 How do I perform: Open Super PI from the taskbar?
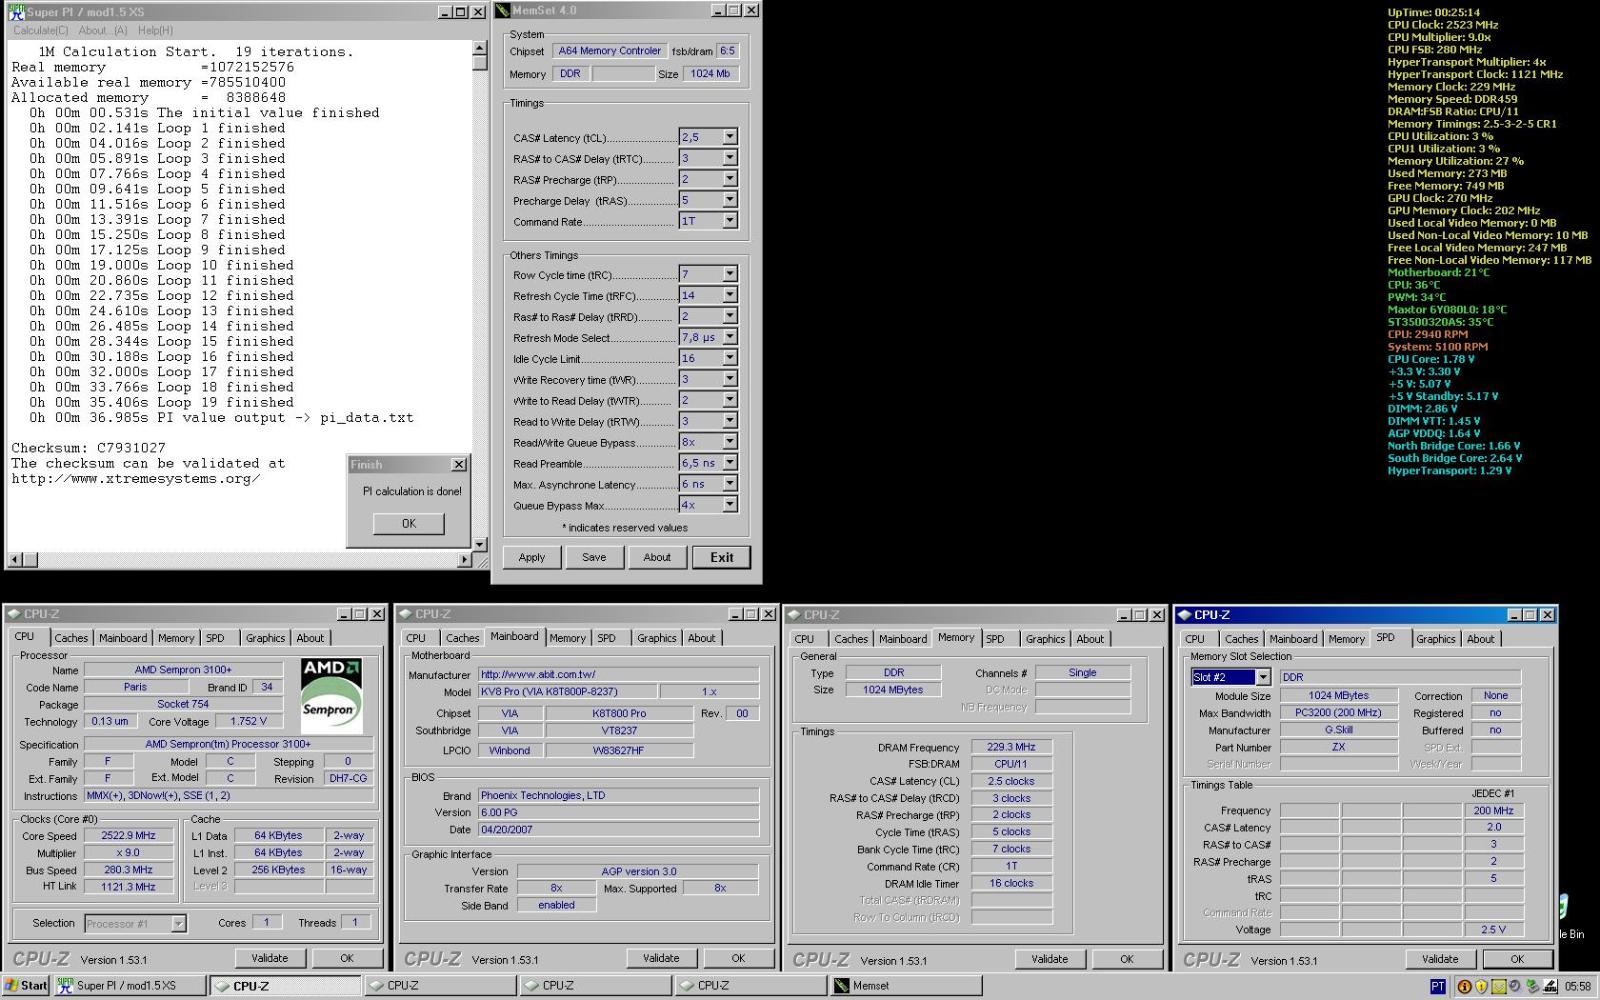(130, 985)
